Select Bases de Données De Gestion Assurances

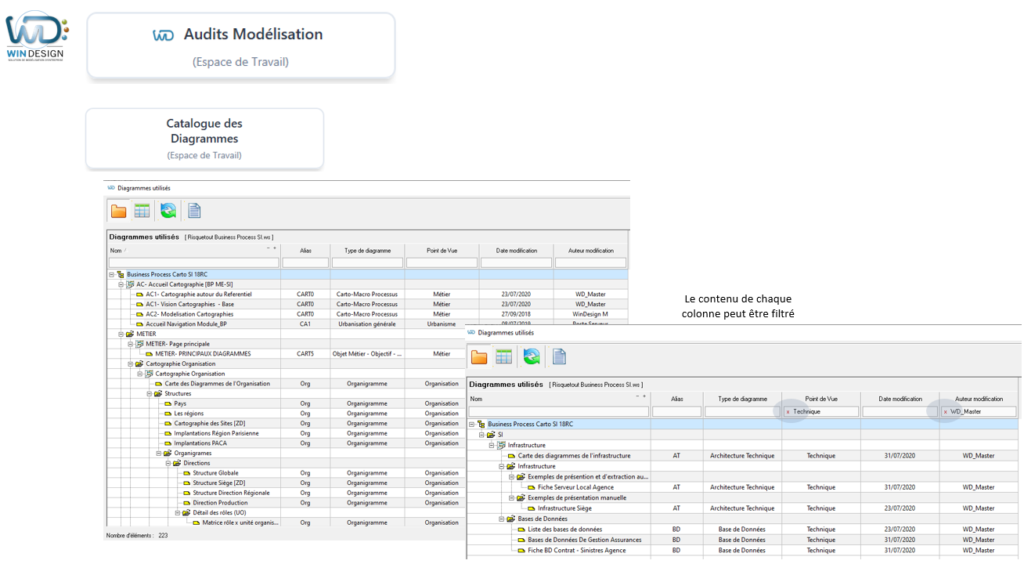(x=584, y=540)
